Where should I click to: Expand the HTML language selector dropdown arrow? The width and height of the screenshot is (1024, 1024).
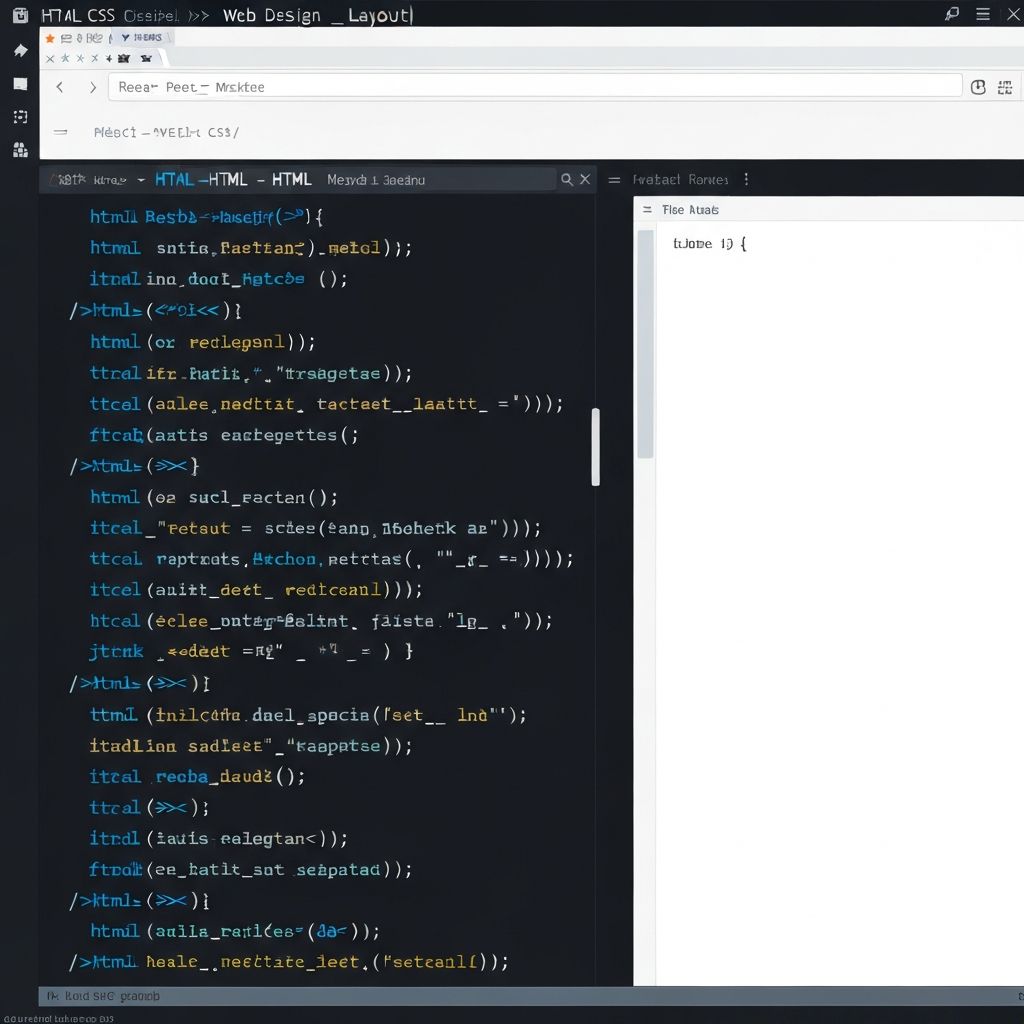(140, 179)
